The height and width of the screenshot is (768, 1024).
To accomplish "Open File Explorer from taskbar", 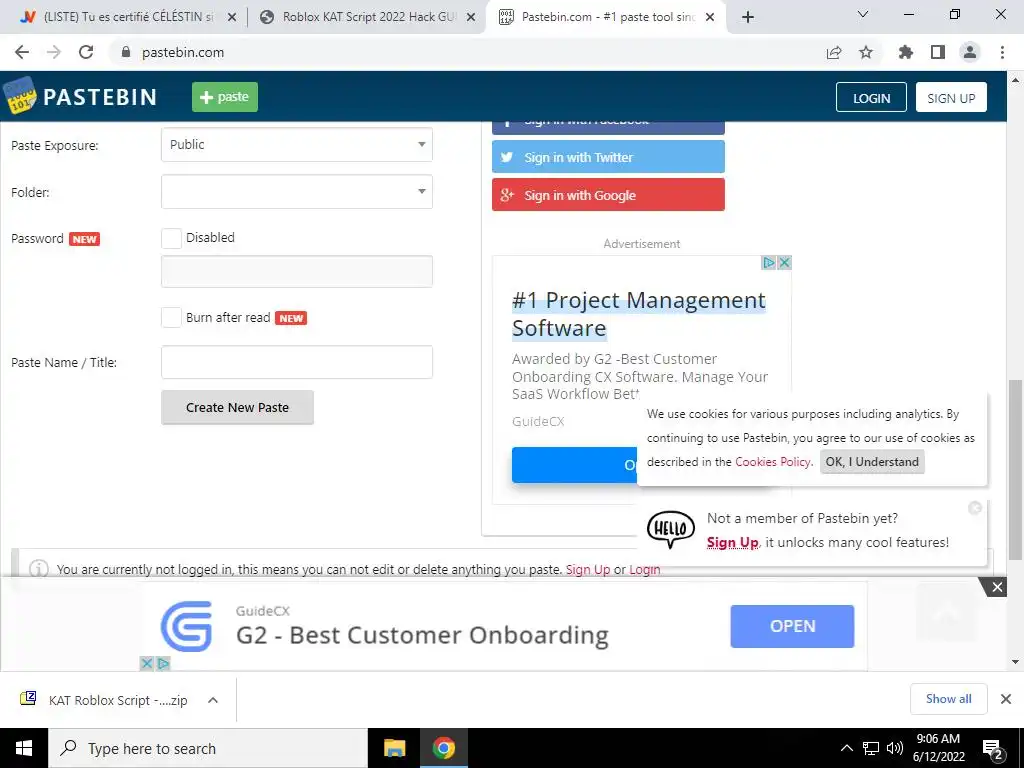I will click(394, 748).
